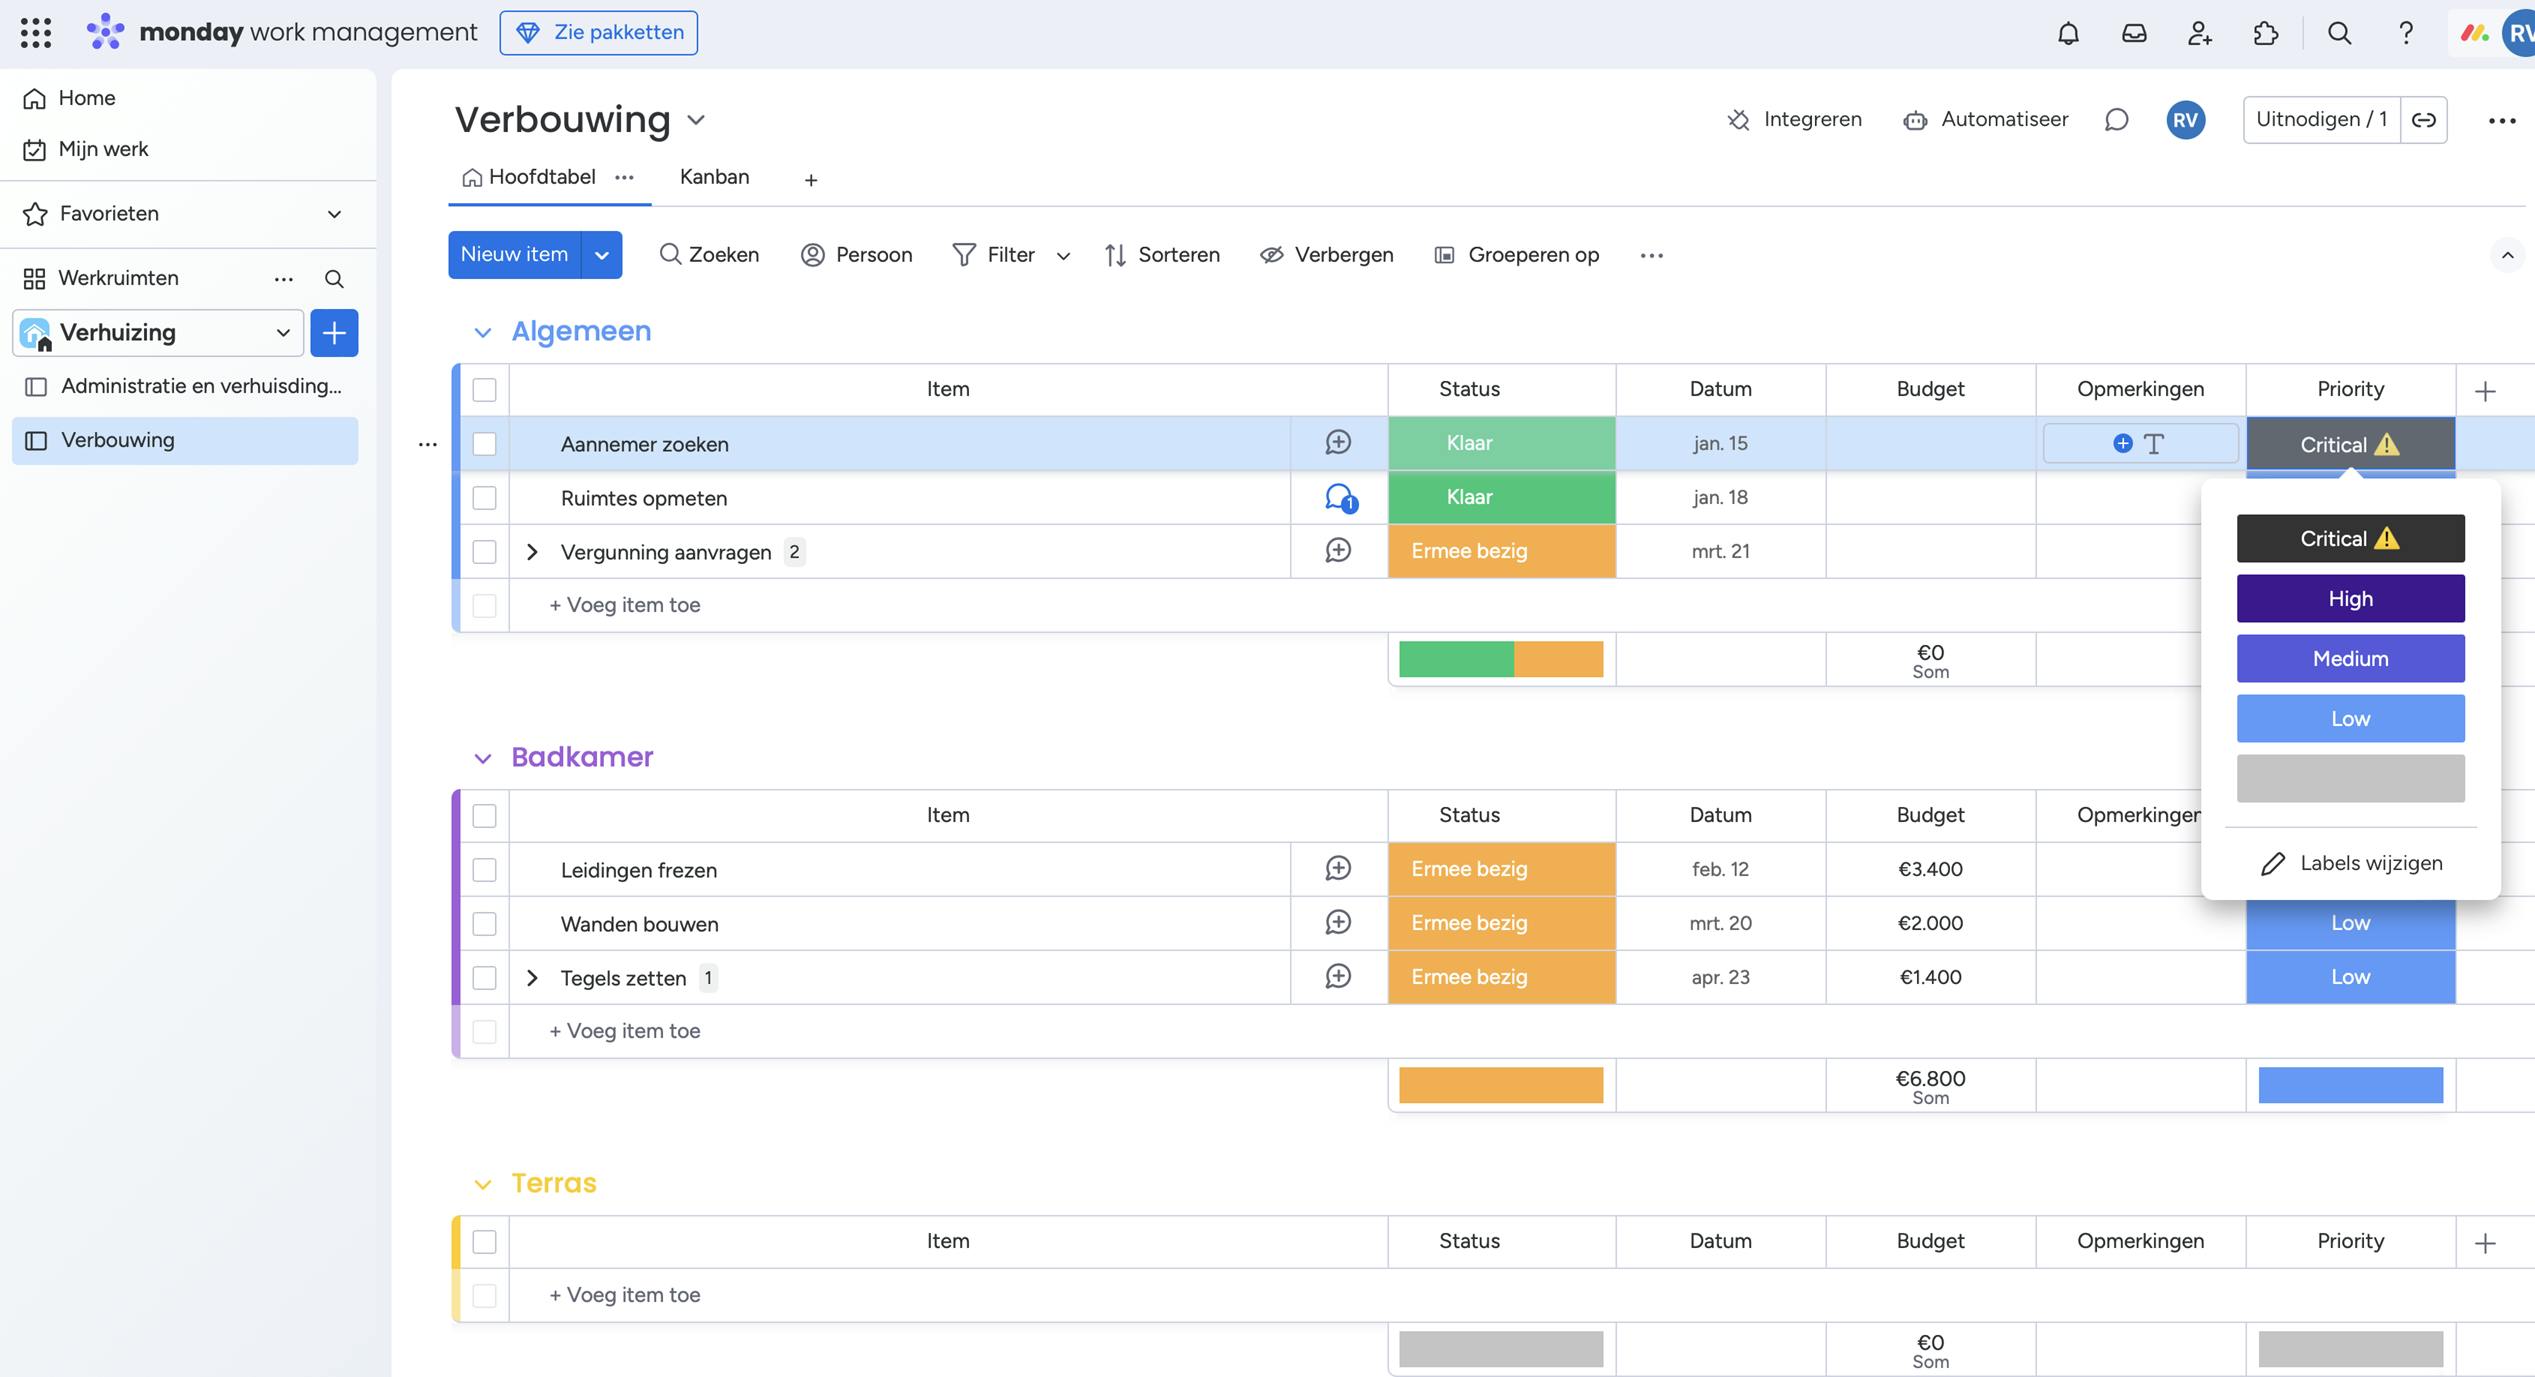Choose the High priority label
The height and width of the screenshot is (1377, 2535).
2350,599
